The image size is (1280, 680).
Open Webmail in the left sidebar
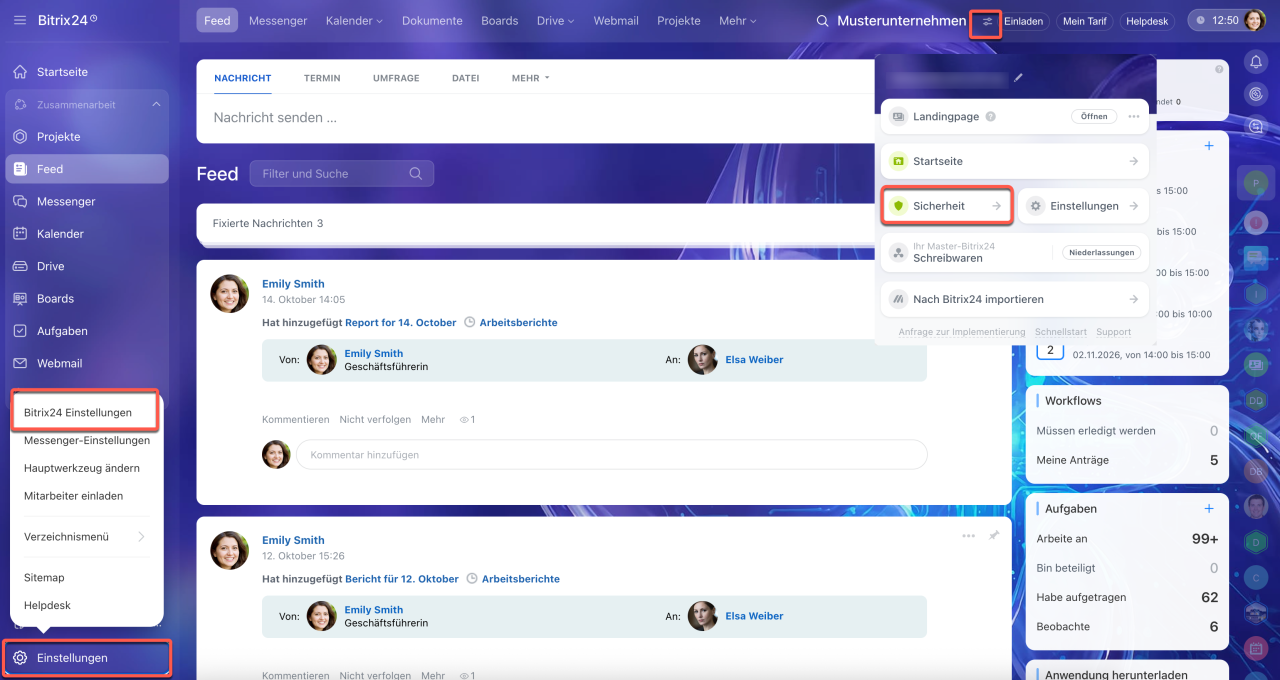tap(87, 363)
